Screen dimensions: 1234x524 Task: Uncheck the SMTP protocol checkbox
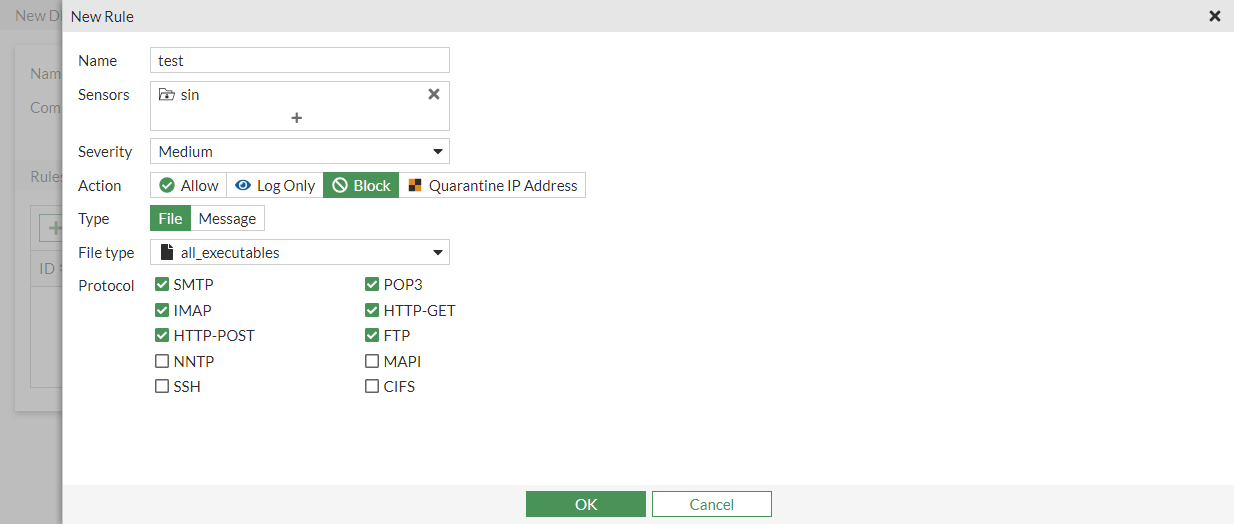162,285
